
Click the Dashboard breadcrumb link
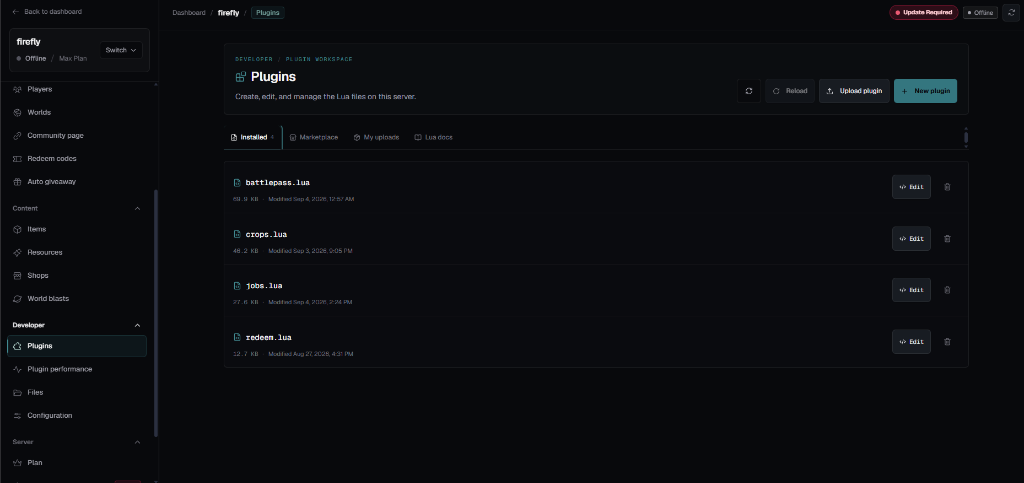tap(189, 12)
